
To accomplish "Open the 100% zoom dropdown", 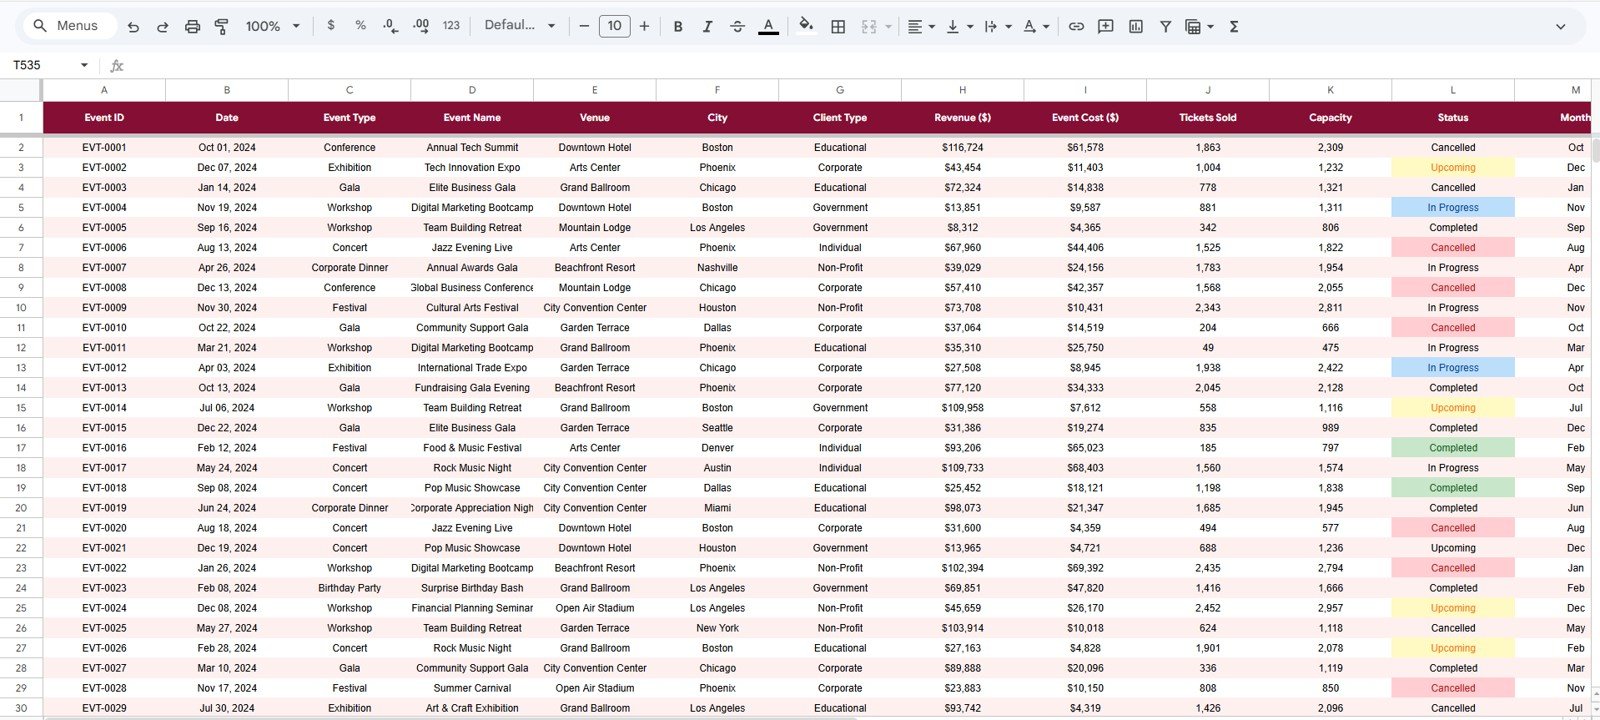I will 273,26.
